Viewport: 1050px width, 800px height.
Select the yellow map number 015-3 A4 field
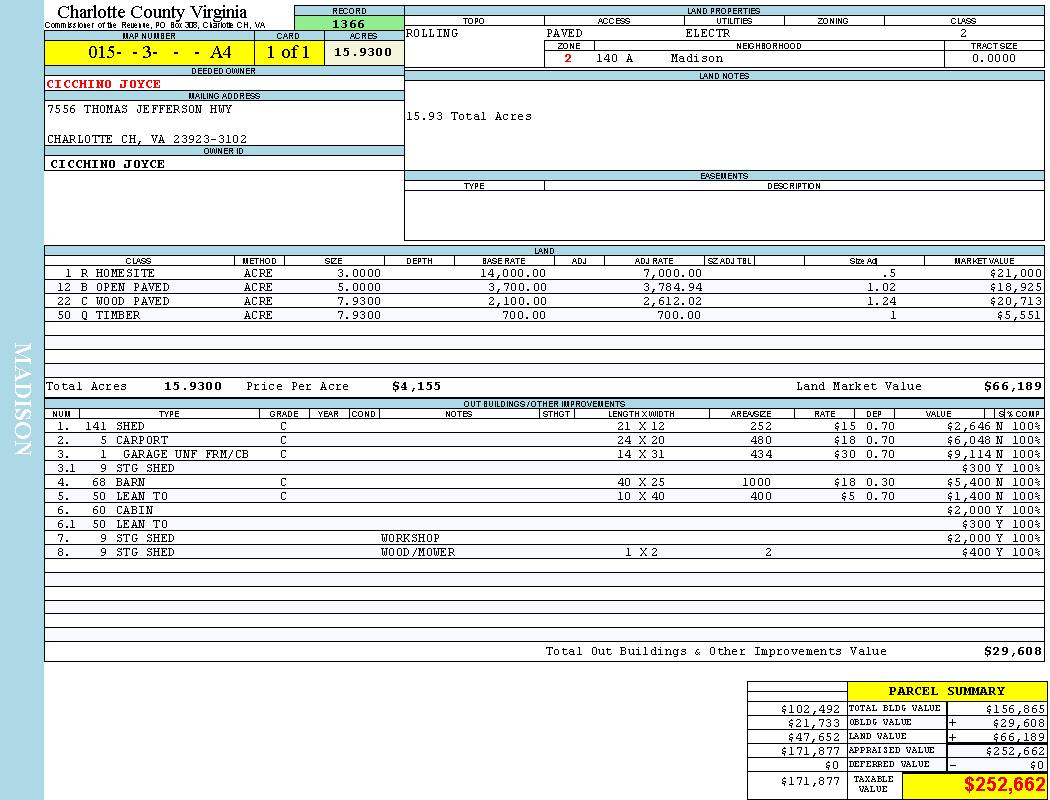coord(148,53)
